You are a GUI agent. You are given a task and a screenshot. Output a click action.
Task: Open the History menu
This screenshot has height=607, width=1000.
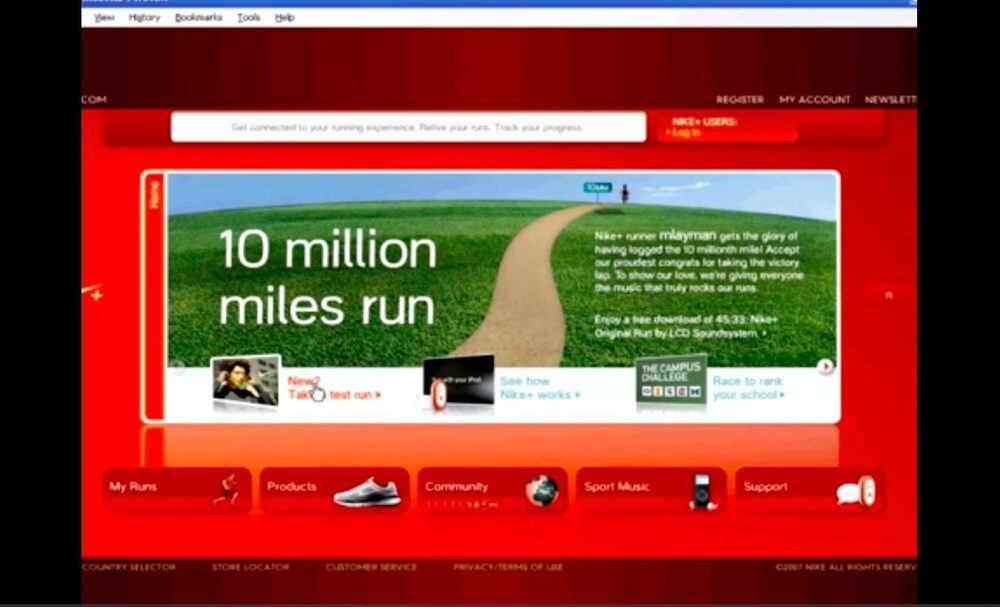pos(144,18)
